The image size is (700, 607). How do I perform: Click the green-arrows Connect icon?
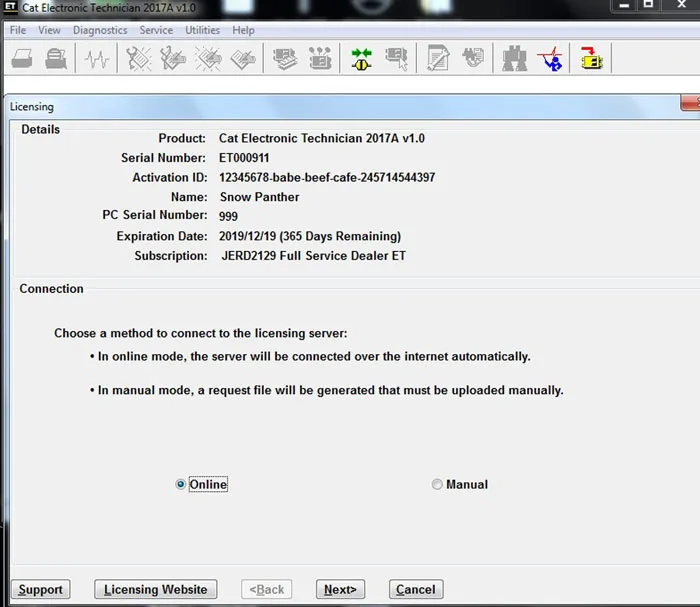click(361, 58)
